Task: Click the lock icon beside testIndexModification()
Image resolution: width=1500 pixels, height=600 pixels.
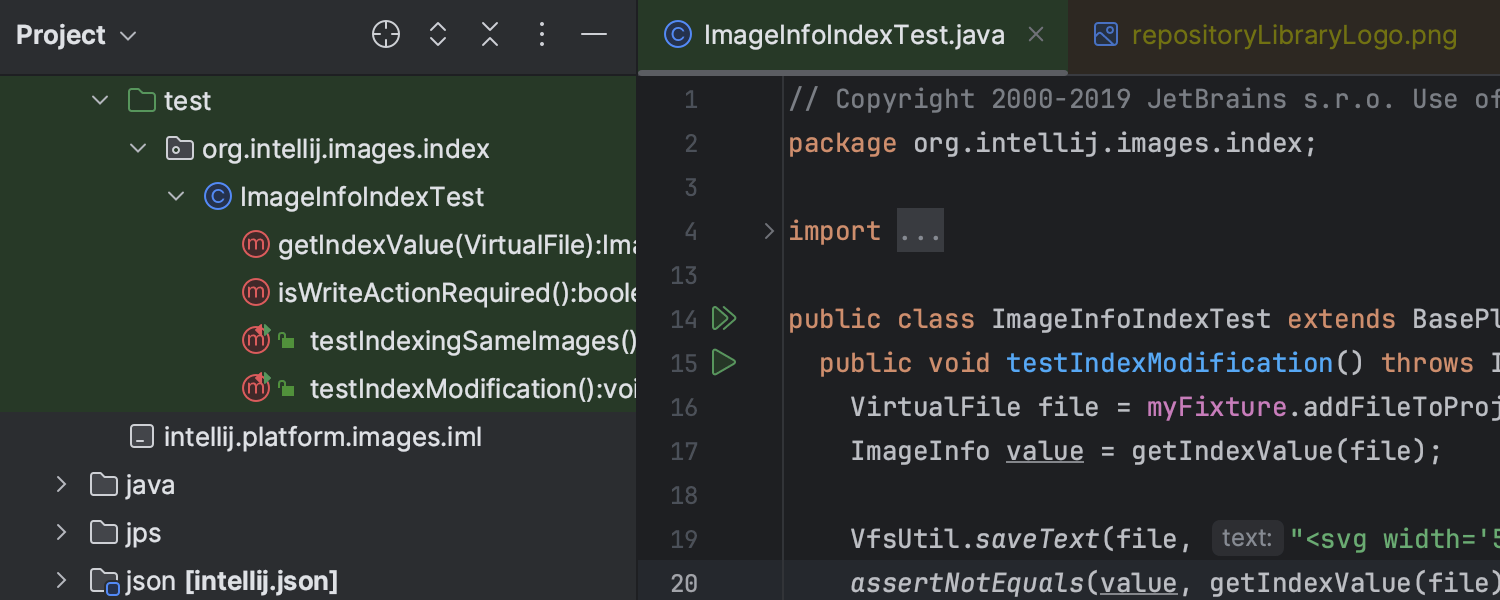Action: [x=287, y=388]
